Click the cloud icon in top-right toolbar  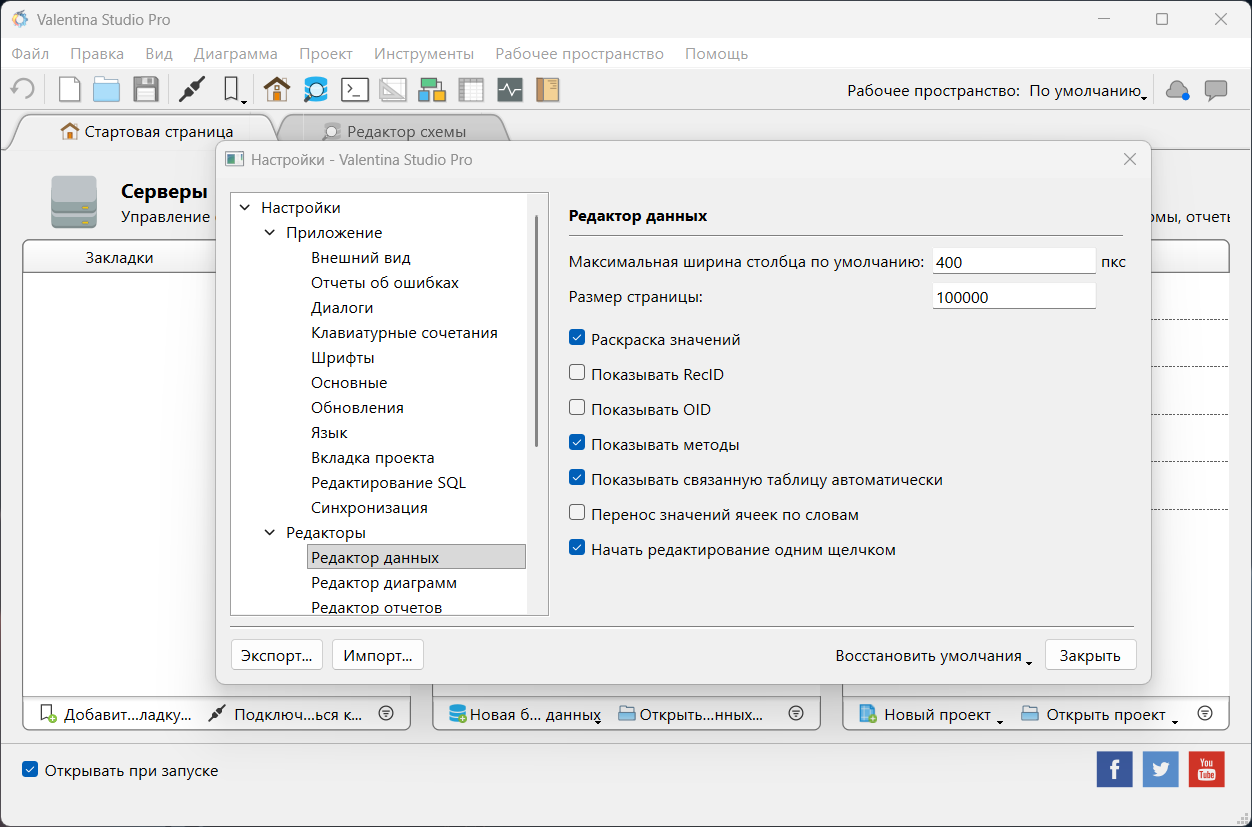(x=1178, y=90)
